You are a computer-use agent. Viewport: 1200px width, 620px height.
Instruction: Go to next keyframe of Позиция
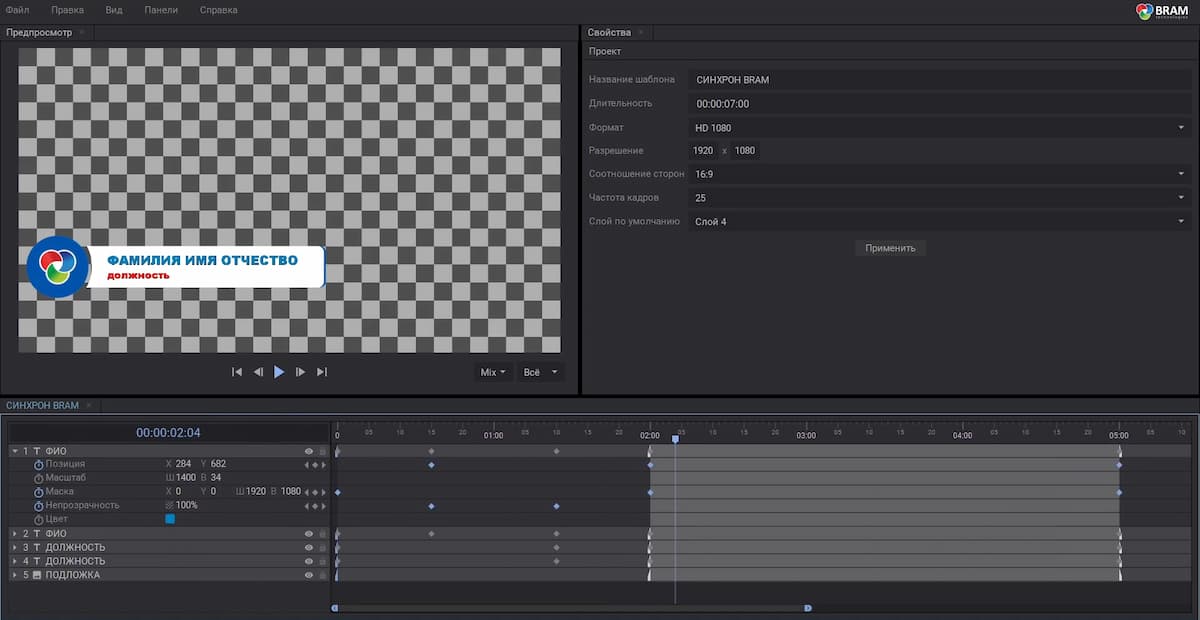(323, 465)
